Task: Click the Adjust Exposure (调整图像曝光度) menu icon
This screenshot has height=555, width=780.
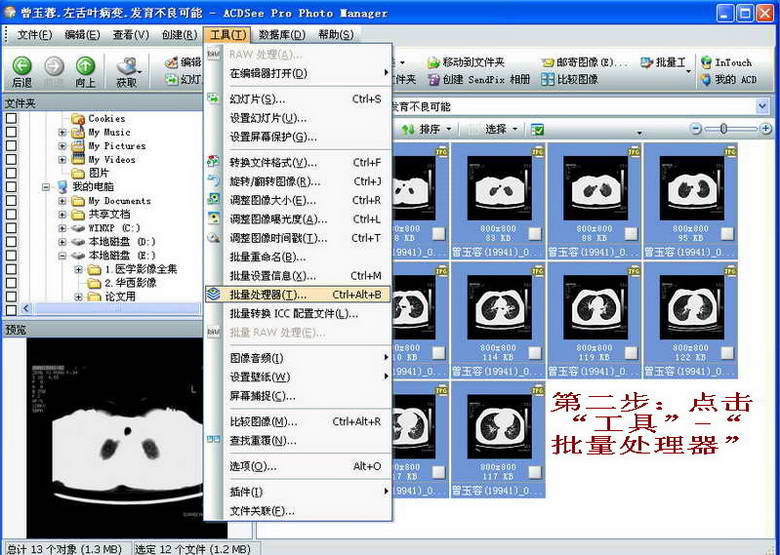Action: click(213, 218)
